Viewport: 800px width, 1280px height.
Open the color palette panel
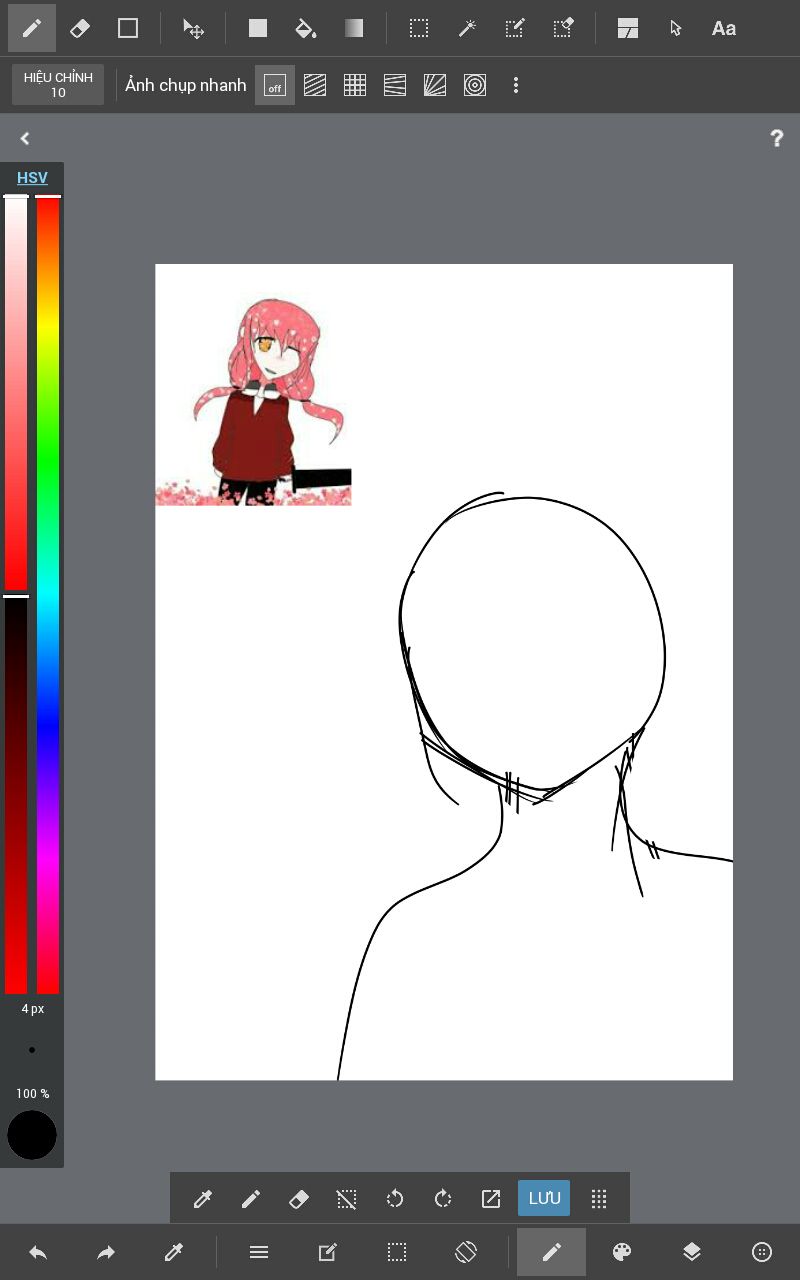622,1252
